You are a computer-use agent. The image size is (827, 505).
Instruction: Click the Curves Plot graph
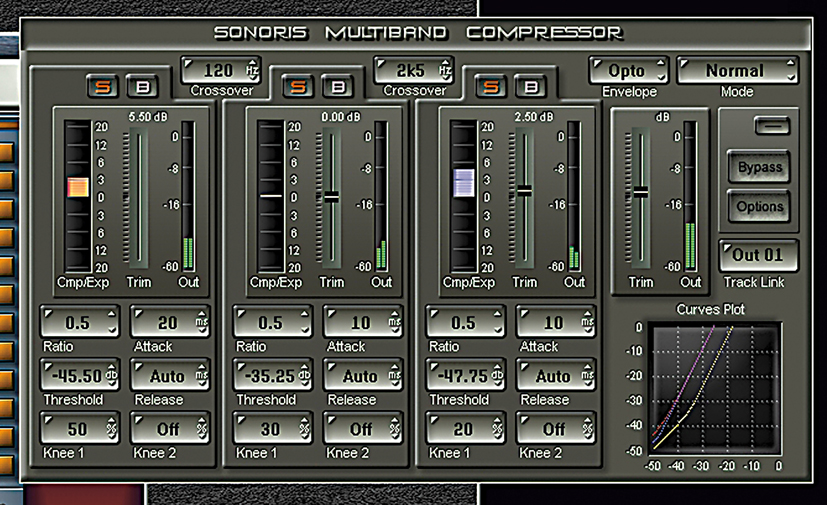(x=716, y=389)
